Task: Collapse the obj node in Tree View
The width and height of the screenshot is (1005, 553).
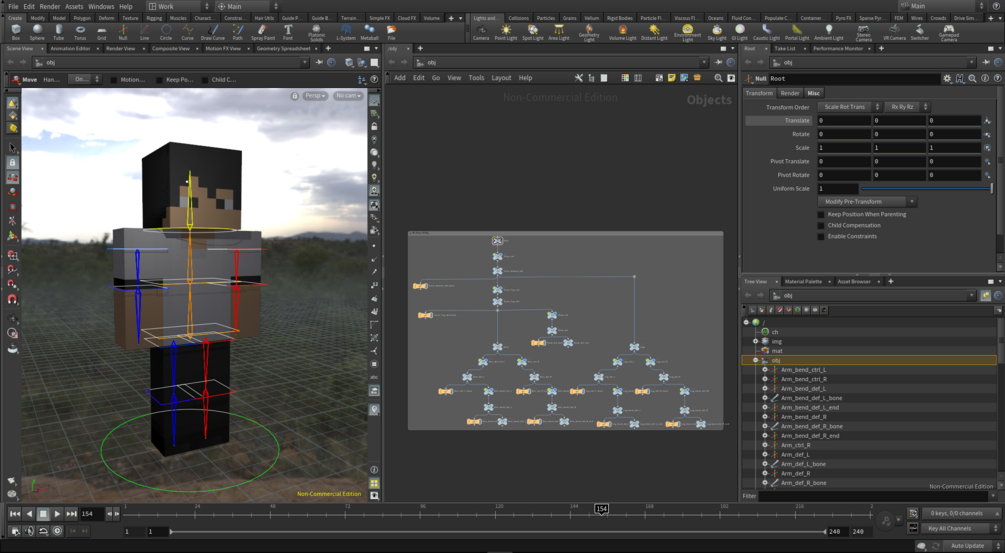Action: [x=755, y=360]
